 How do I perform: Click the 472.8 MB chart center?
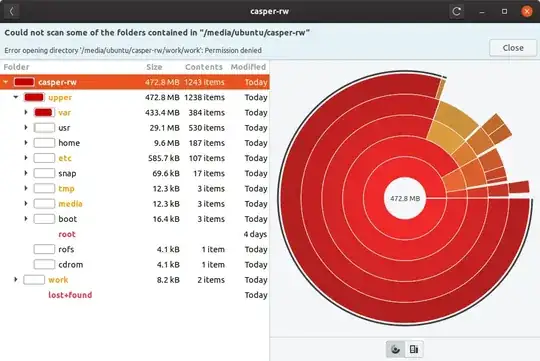[405, 198]
